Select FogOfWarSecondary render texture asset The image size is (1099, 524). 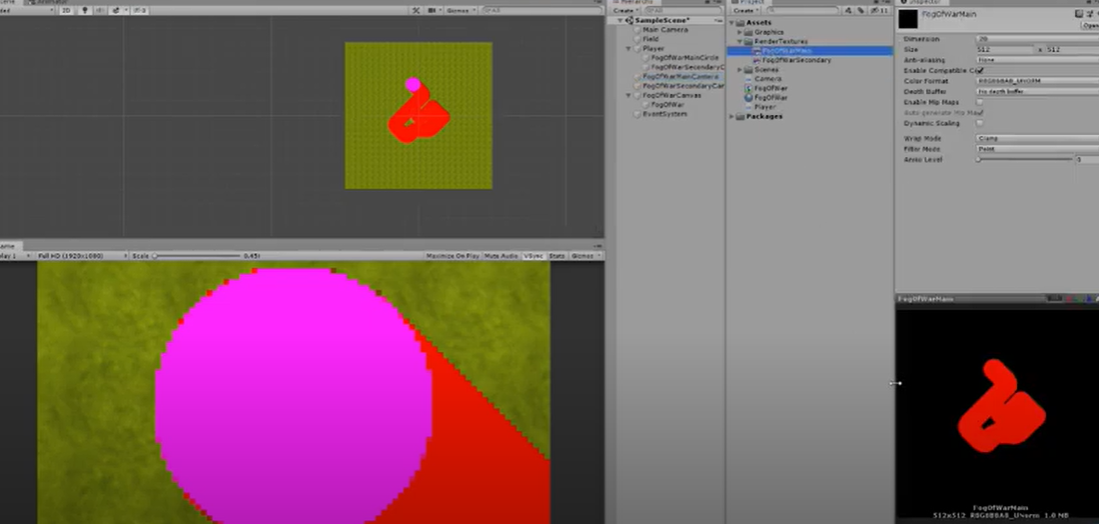tap(796, 60)
